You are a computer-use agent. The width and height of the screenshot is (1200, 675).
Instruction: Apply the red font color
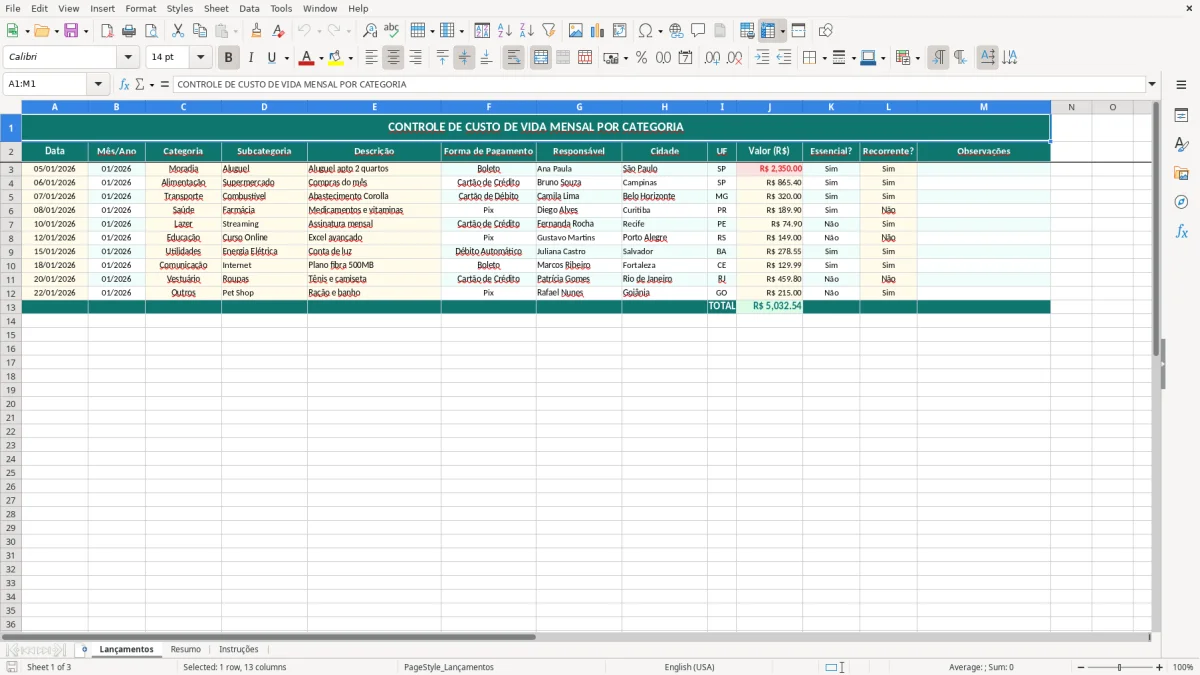(x=306, y=58)
